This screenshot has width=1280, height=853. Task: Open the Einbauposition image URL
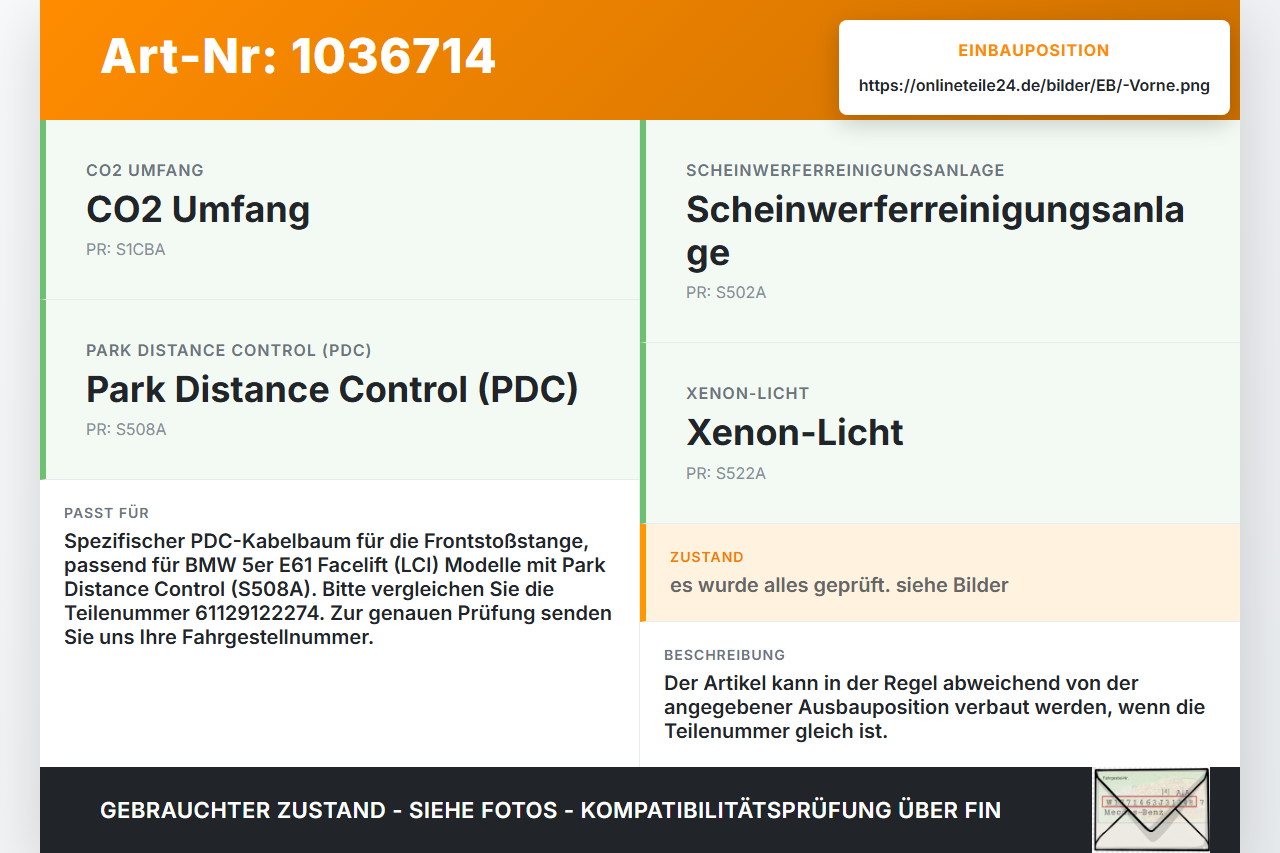click(x=1034, y=86)
